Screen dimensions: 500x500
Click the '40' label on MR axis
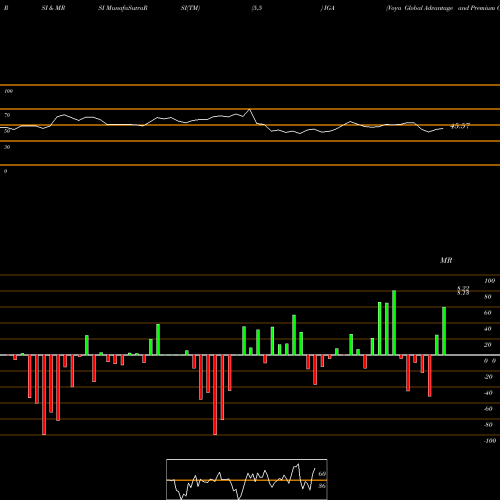click(x=488, y=329)
